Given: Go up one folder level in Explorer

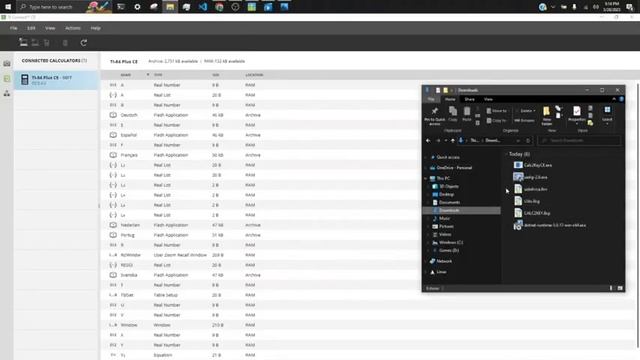Looking at the screenshot, I should point(453,140).
